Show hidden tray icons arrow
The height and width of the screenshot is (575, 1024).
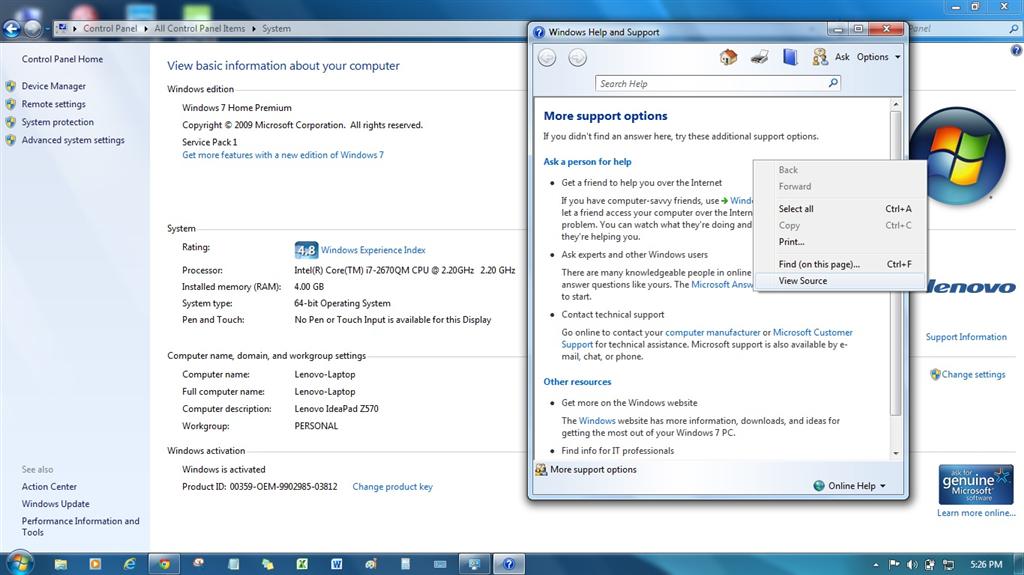tap(876, 565)
